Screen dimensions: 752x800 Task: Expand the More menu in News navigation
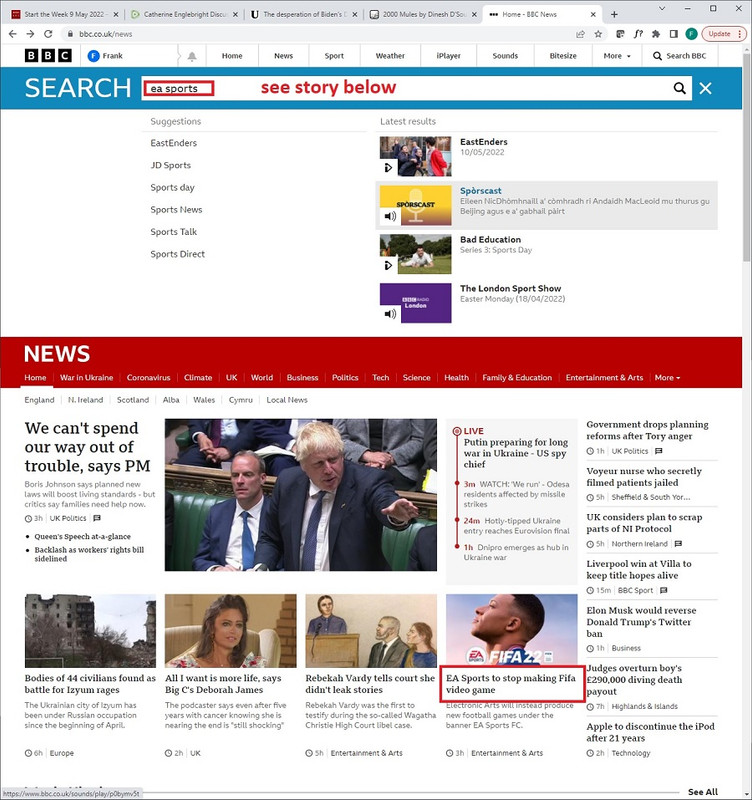pyautogui.click(x=667, y=378)
